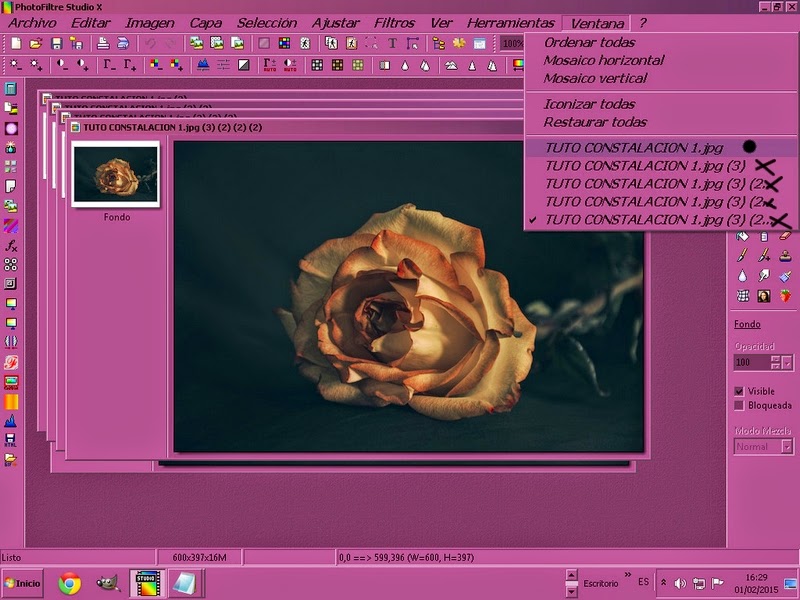The width and height of the screenshot is (800, 600).
Task: Click the image explorer folder-tree icon
Action: [x=439, y=44]
